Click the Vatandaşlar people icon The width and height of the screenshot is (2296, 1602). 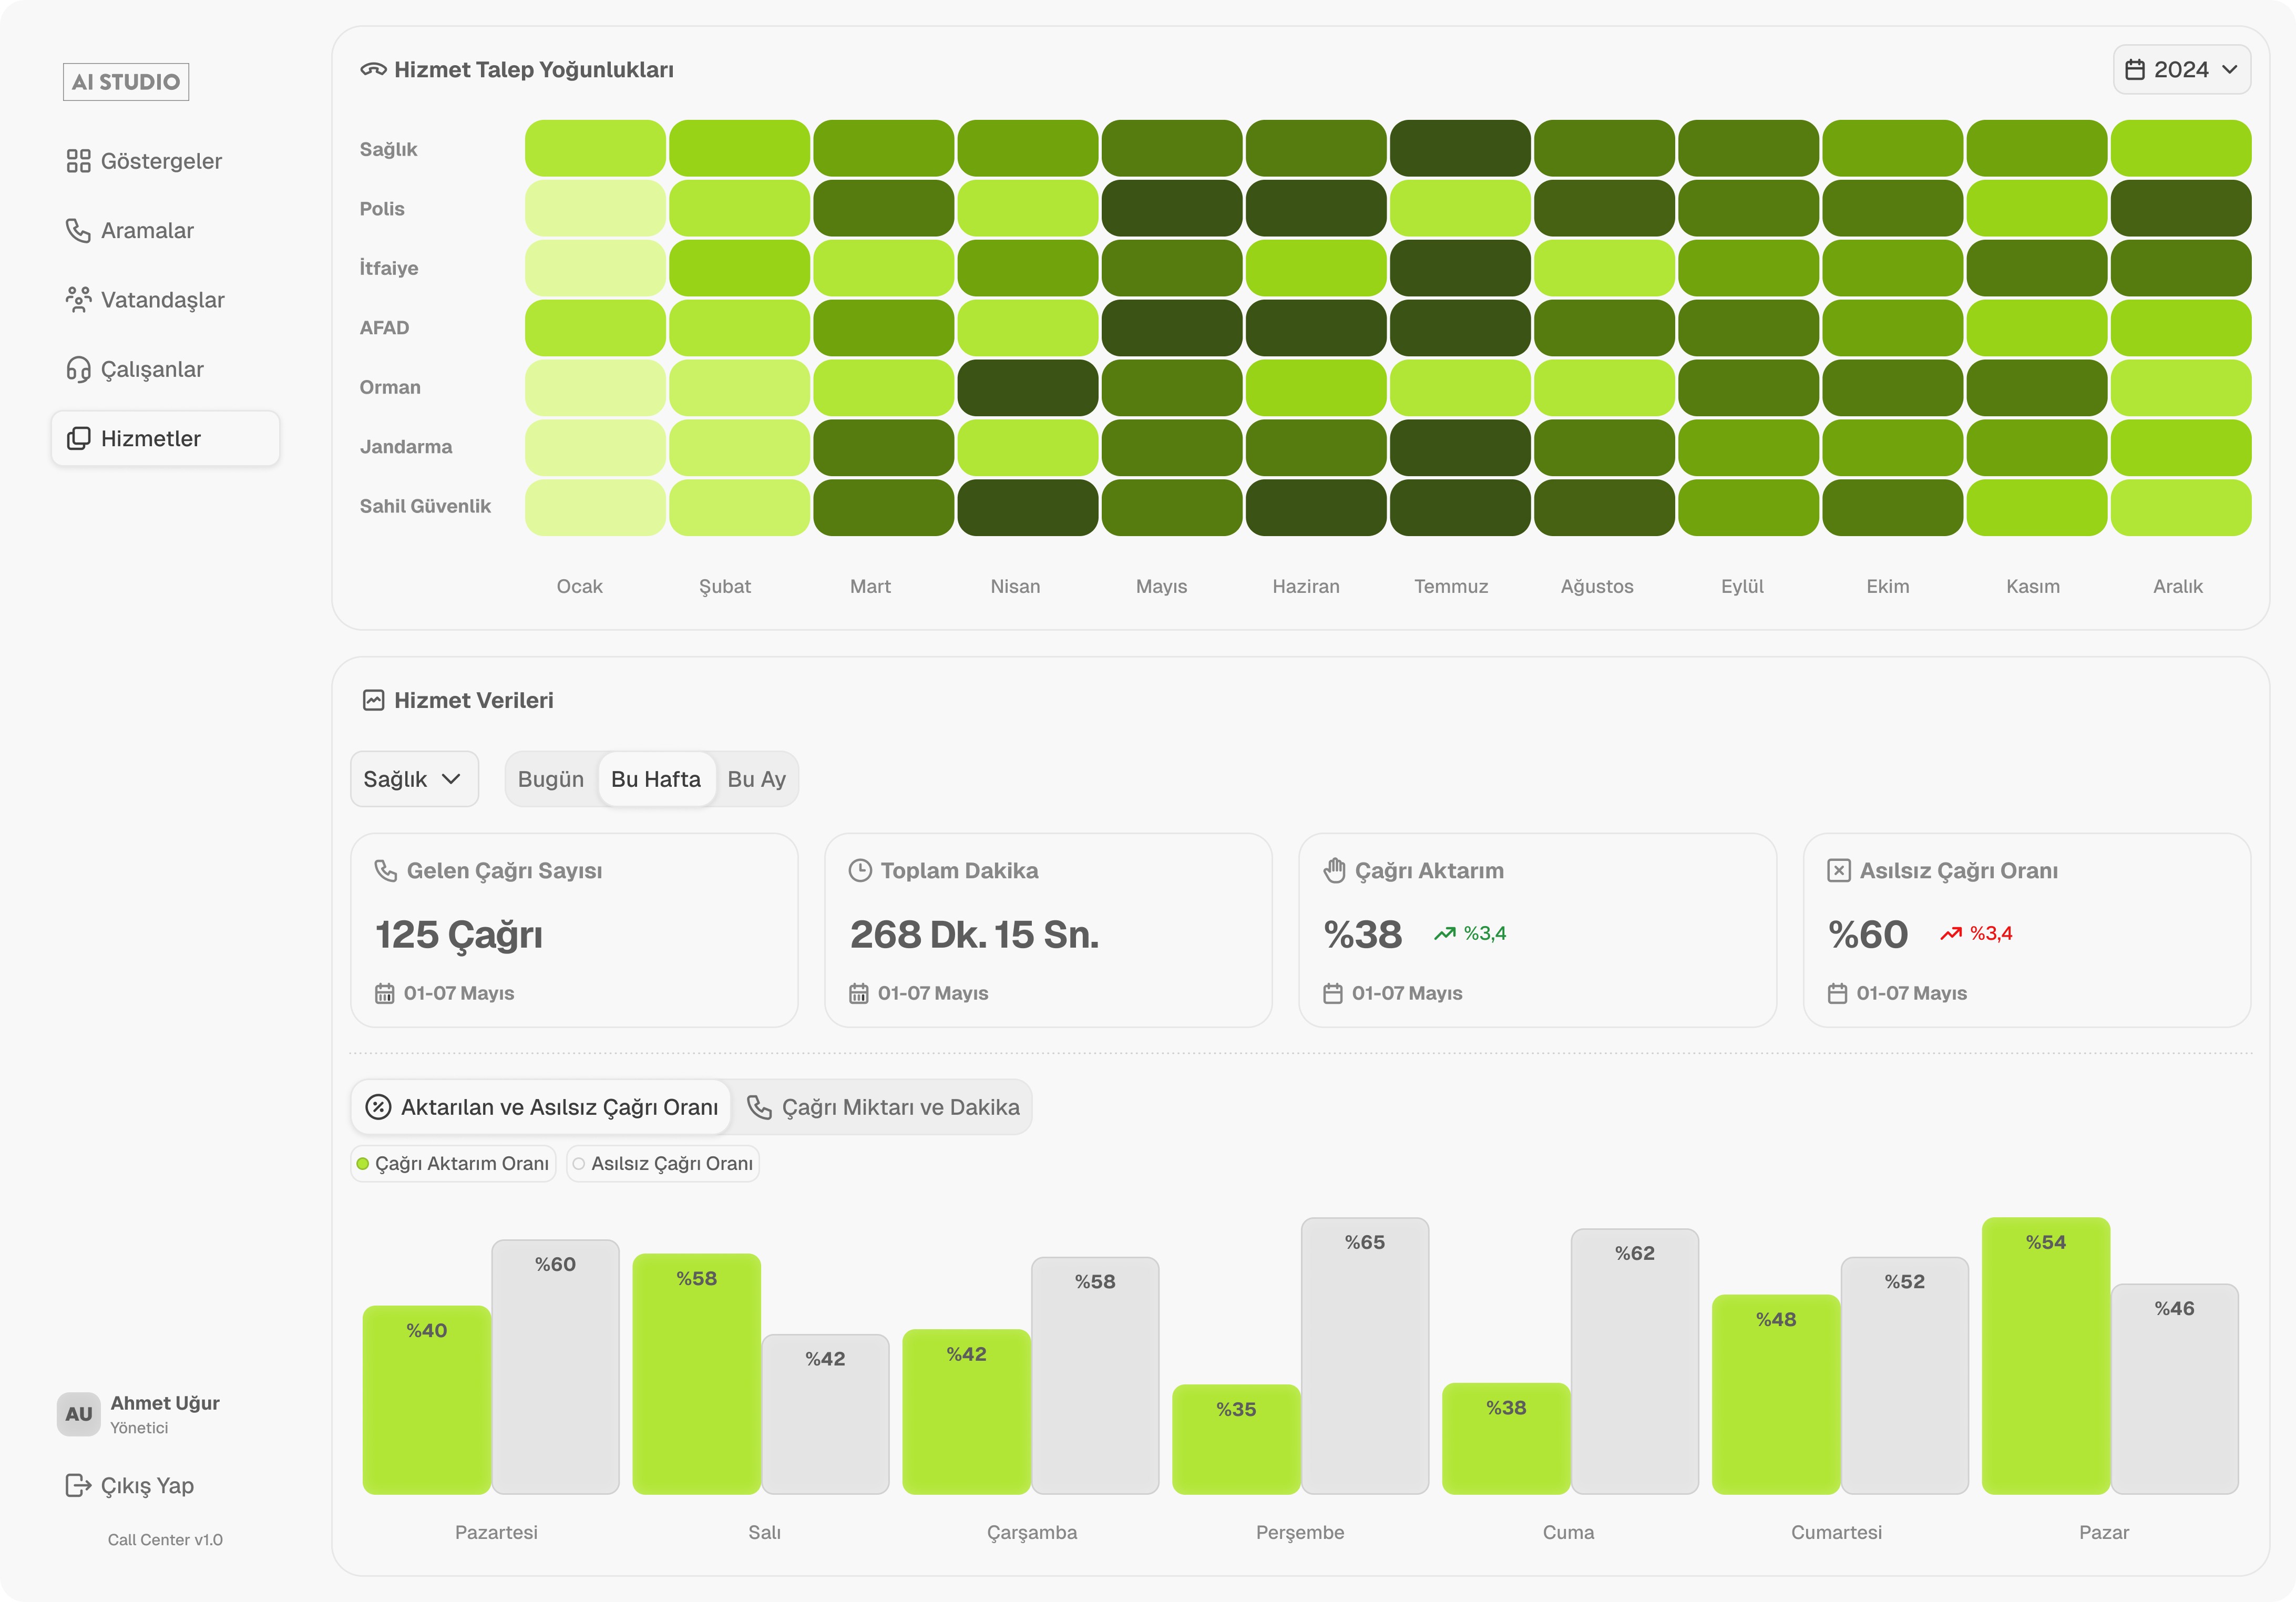[78, 300]
